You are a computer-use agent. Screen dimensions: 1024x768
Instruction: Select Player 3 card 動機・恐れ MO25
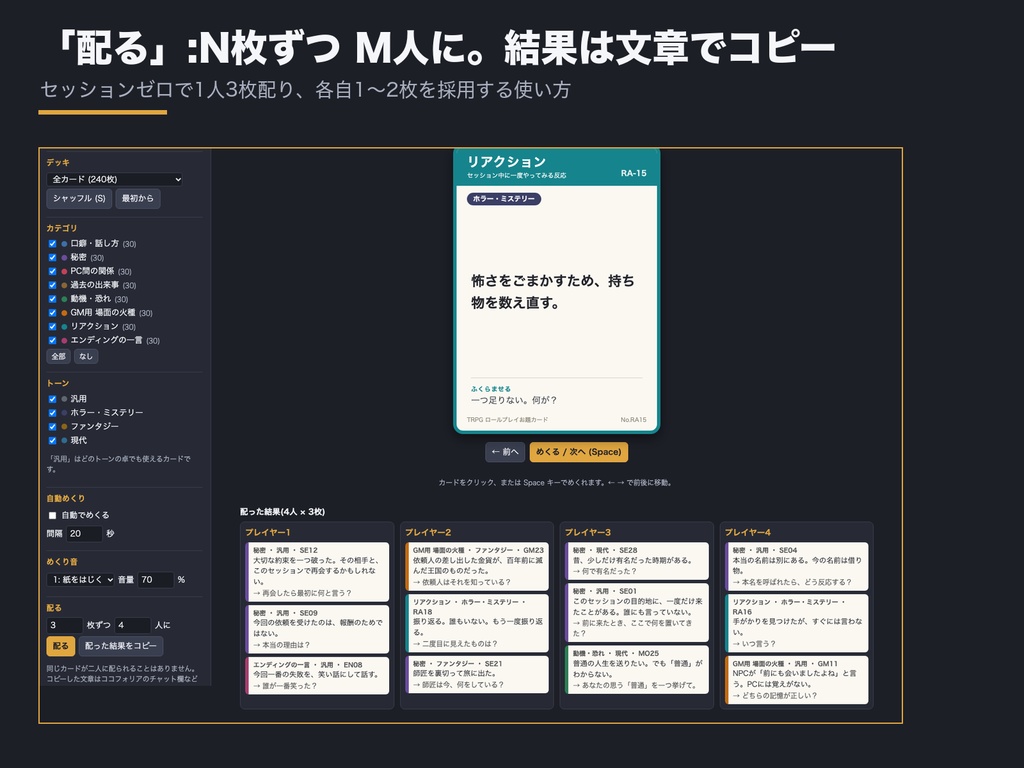pos(637,669)
